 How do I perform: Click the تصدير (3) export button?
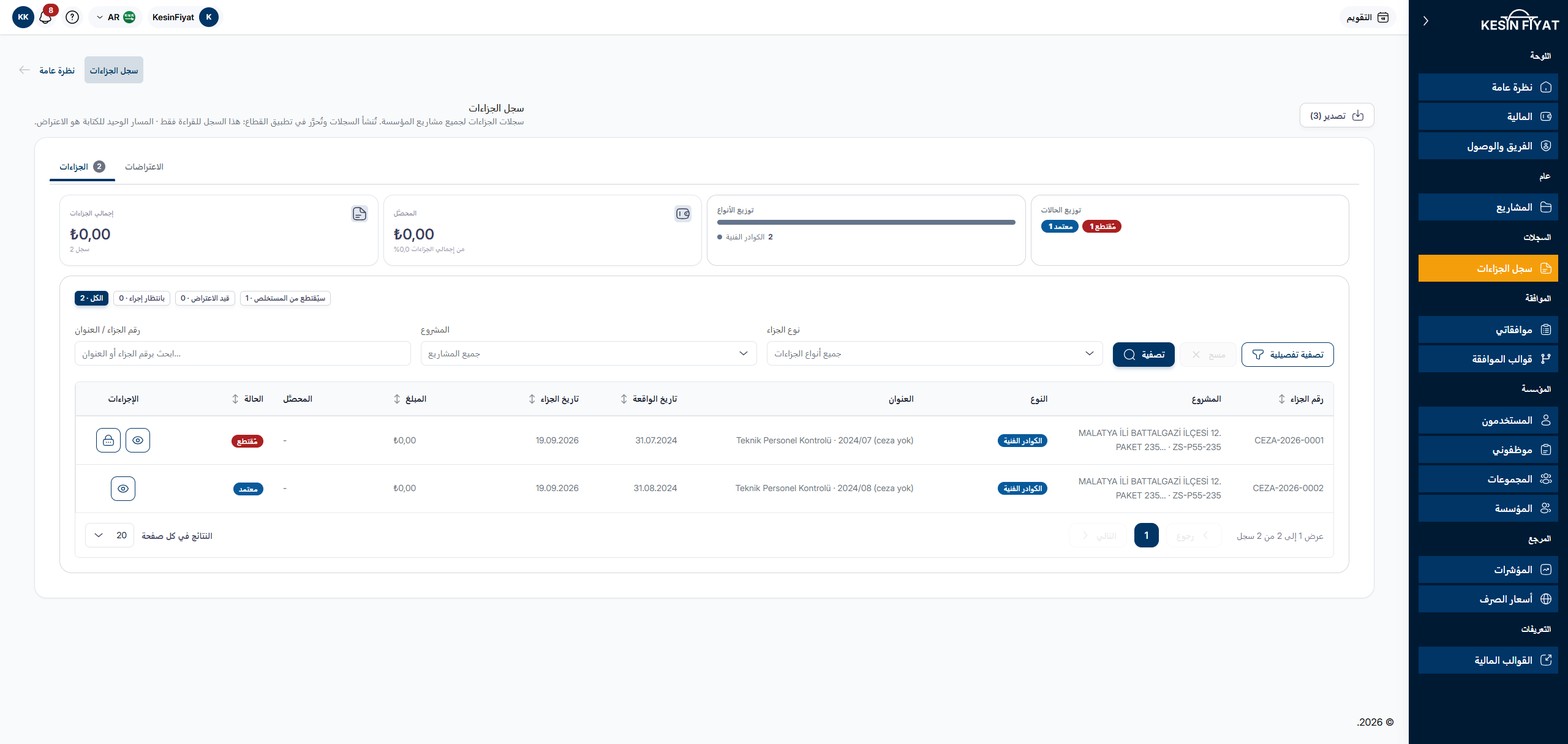[1337, 116]
